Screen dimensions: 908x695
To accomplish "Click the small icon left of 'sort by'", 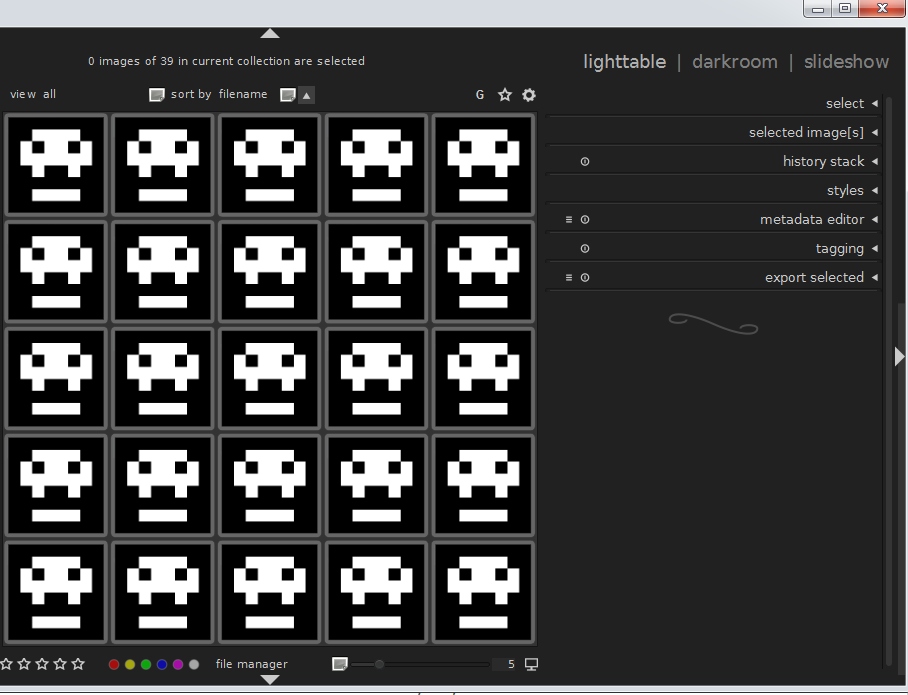I will coord(157,95).
